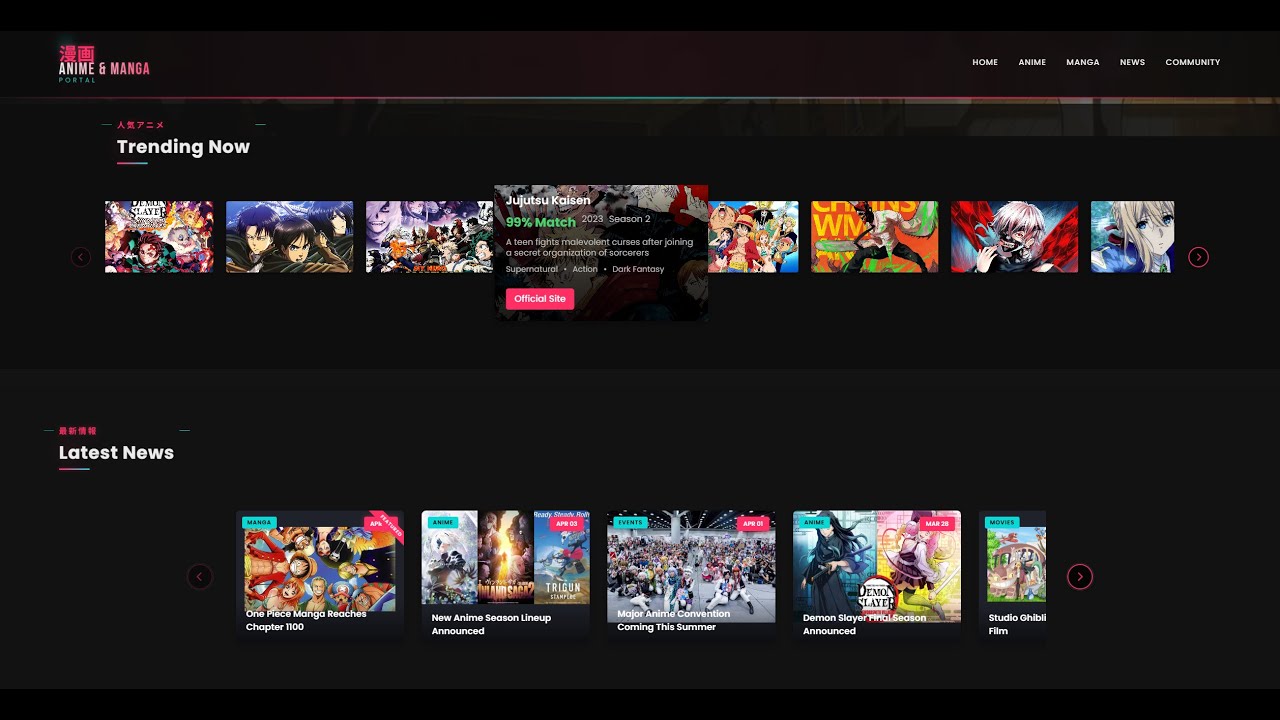The width and height of the screenshot is (1280, 720).
Task: Open One Piece Manga Reaches Chapter 1100 article
Action: [320, 577]
